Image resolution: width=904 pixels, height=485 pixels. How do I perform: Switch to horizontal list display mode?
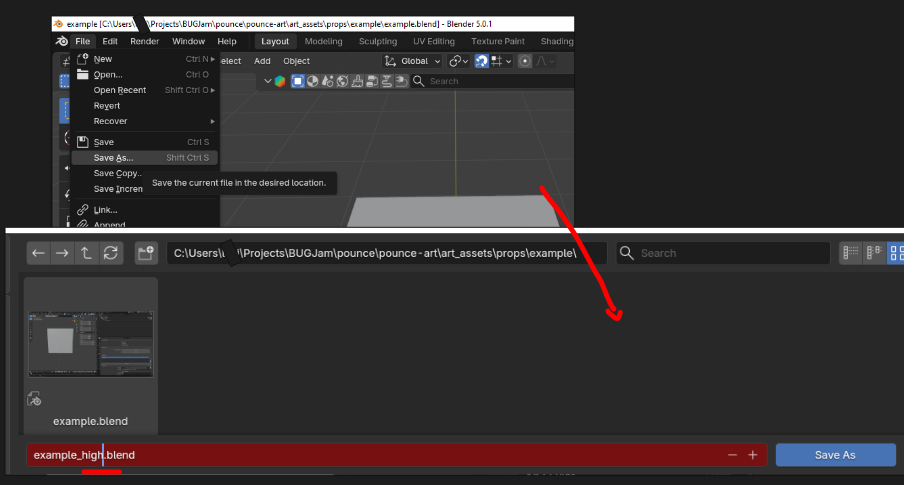pyautogui.click(x=874, y=253)
